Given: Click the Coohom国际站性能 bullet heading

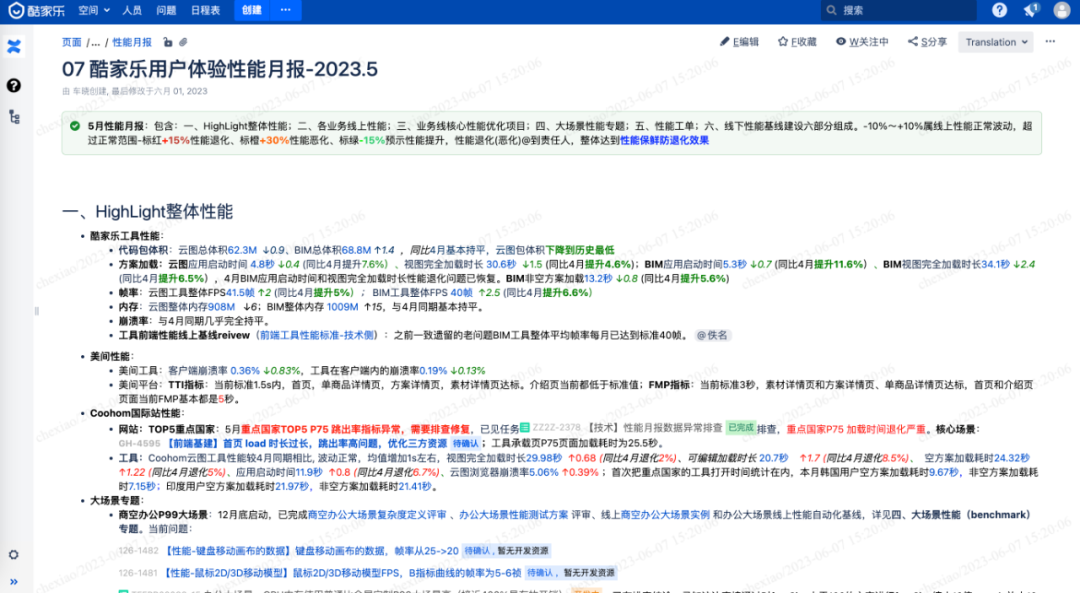Looking at the screenshot, I should 136,413.
